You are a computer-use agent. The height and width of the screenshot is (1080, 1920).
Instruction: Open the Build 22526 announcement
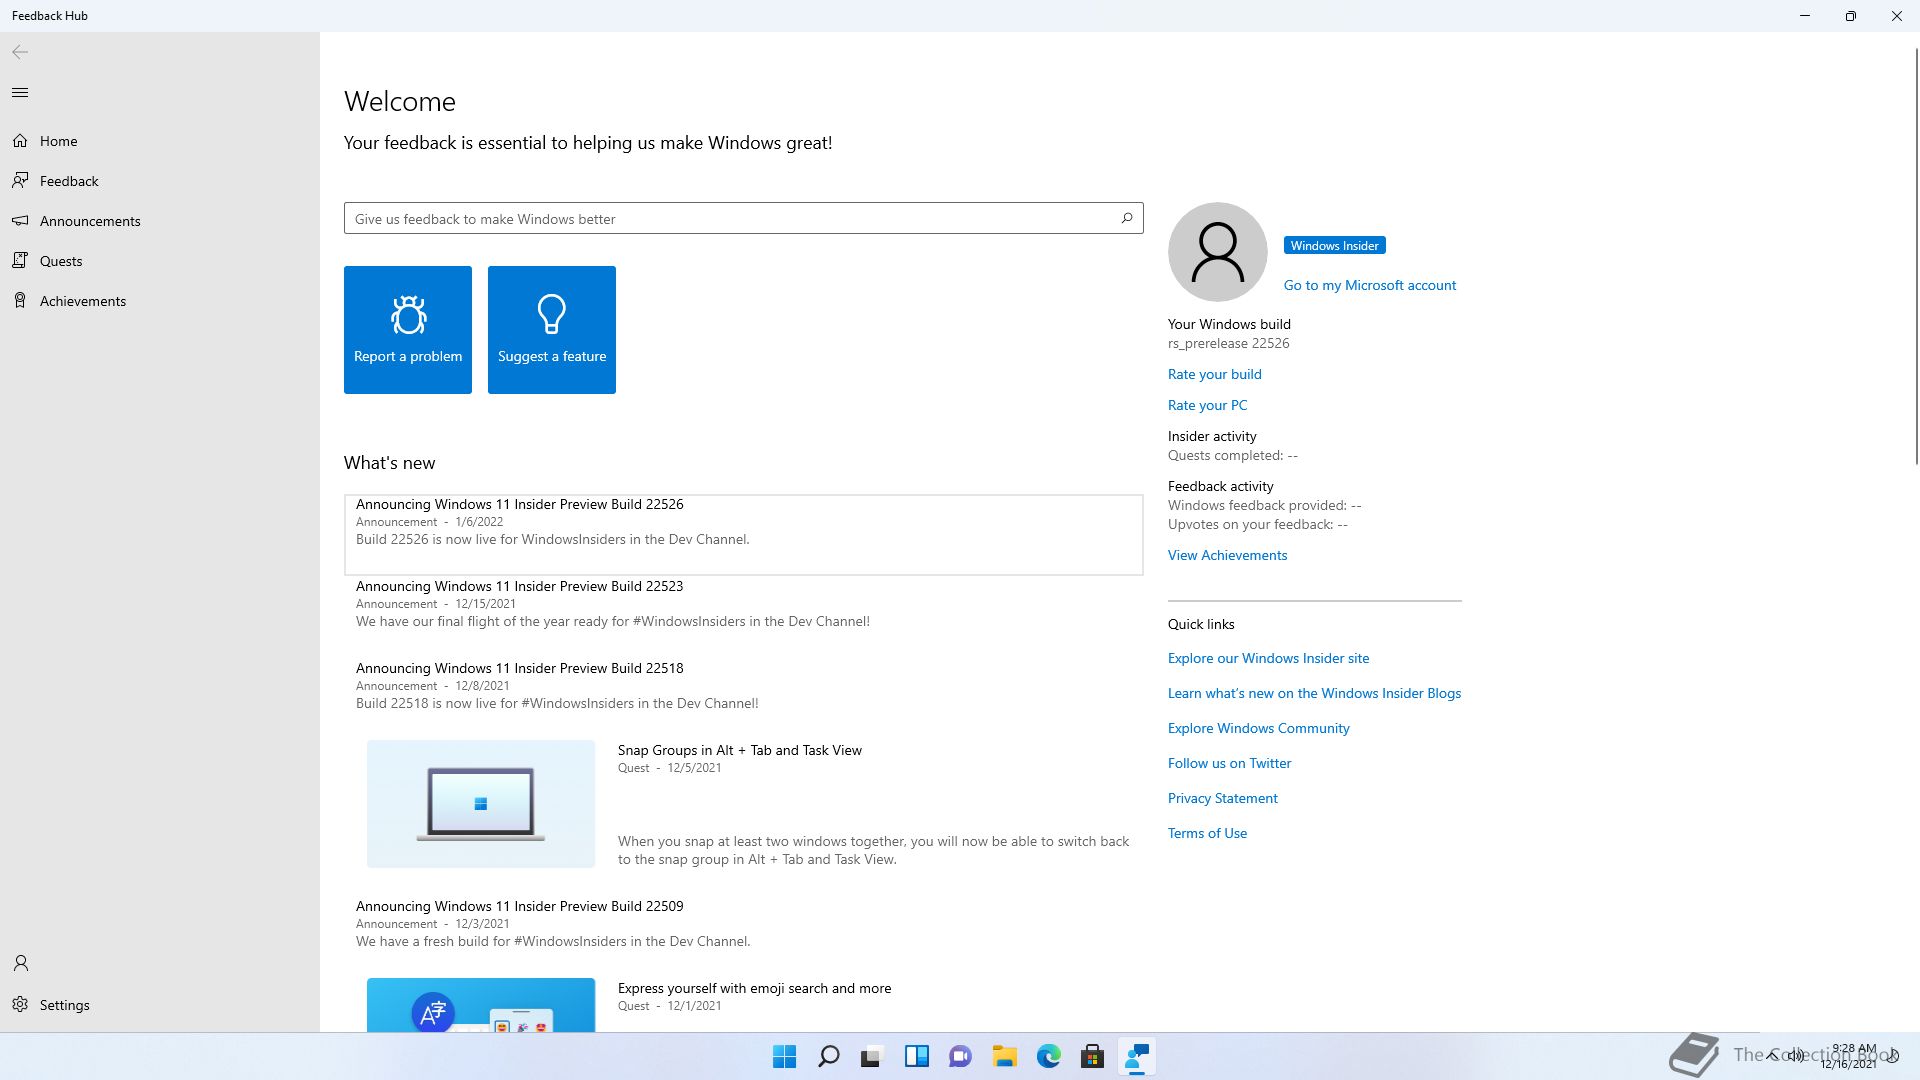click(743, 534)
